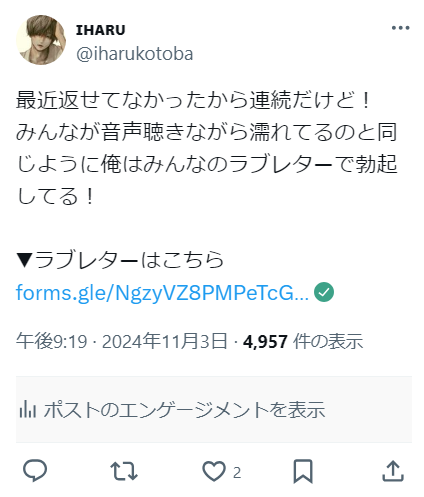Share the post with the upload icon

(393, 471)
